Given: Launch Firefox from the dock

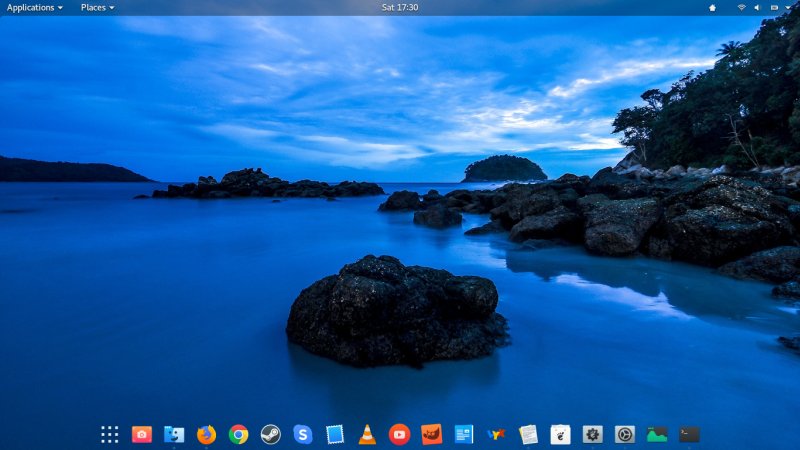Looking at the screenshot, I should (x=206, y=434).
